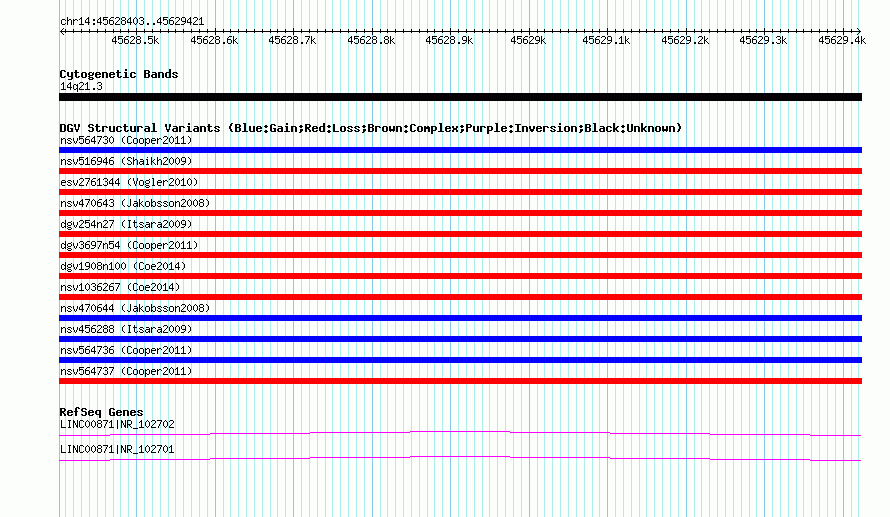890x517 pixels.
Task: Click the nsv564730 (Cooper2011) blue gain bar
Action: 460,150
